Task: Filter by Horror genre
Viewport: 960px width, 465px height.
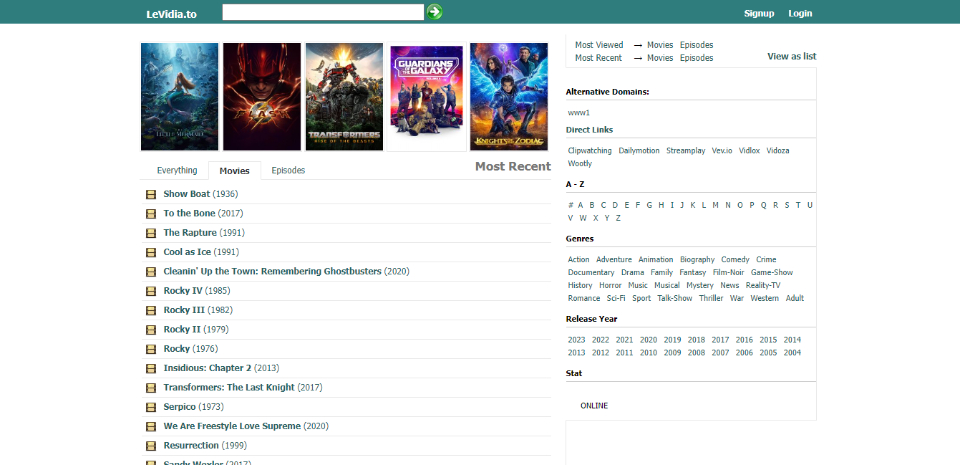Action: [610, 285]
